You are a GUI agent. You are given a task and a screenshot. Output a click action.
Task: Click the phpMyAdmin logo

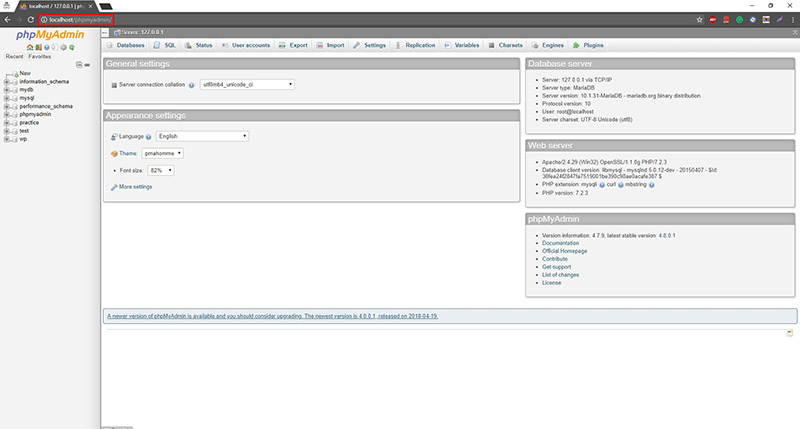(50, 35)
